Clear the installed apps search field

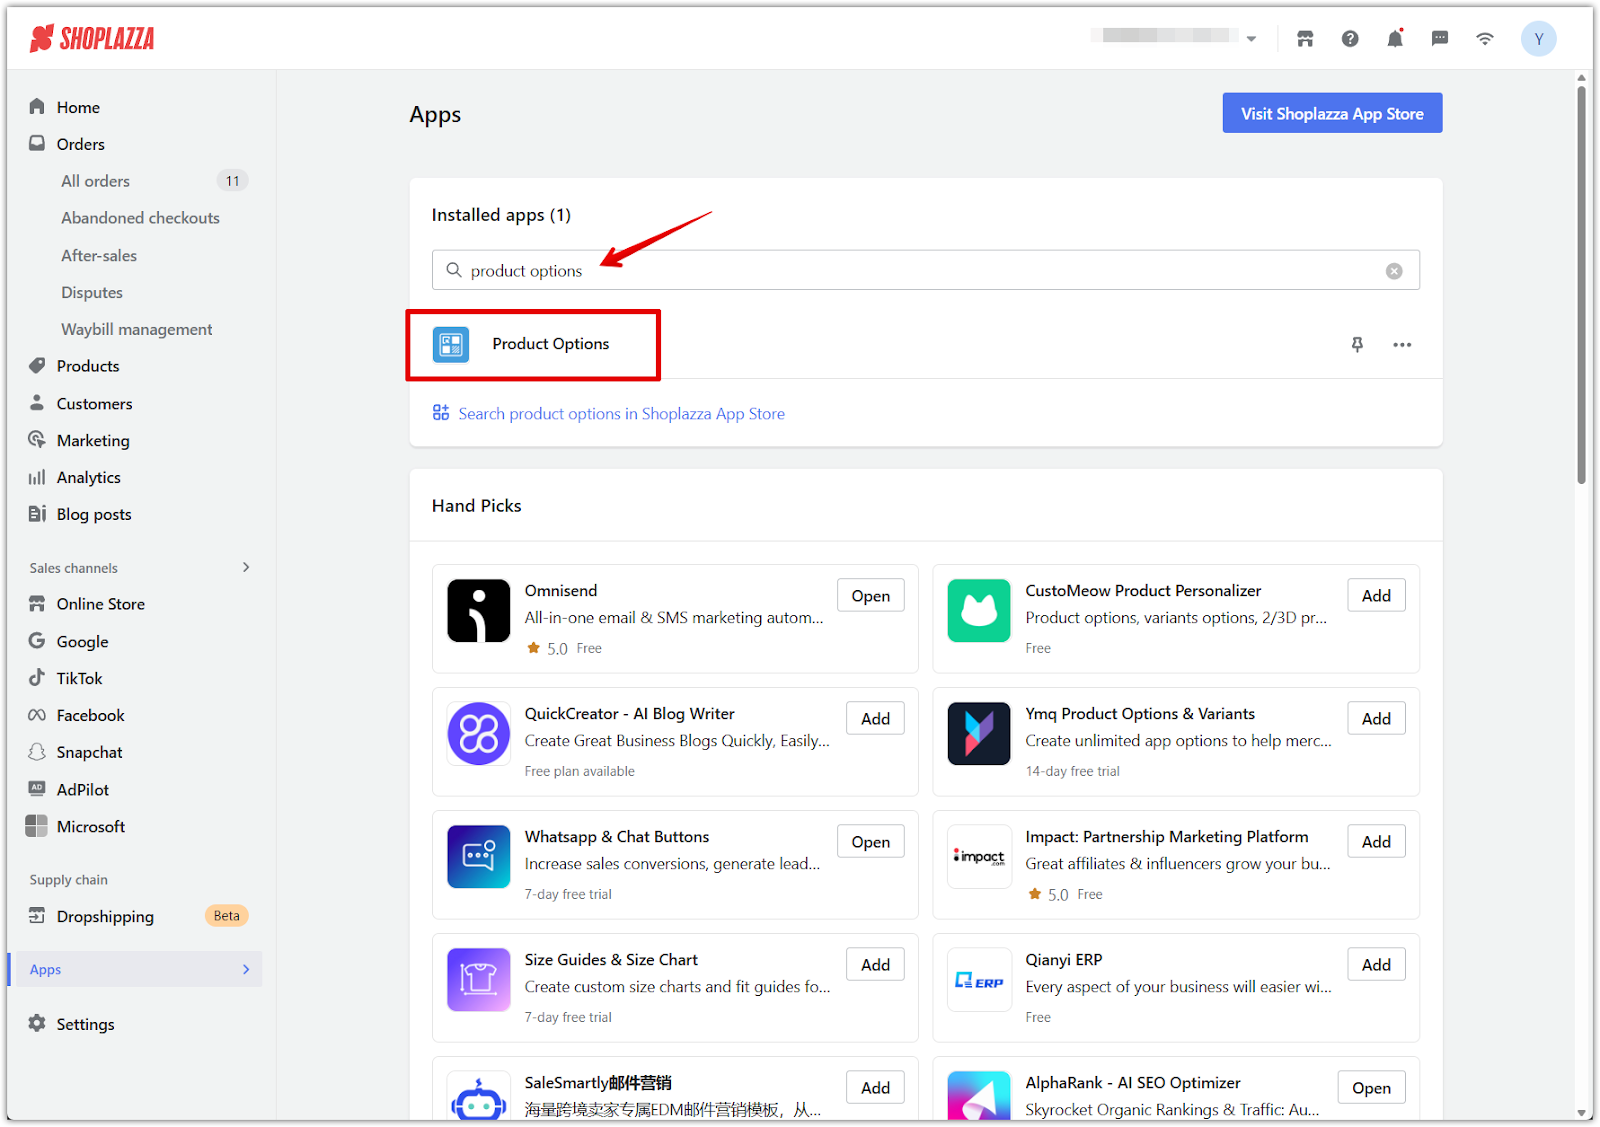click(x=1394, y=271)
